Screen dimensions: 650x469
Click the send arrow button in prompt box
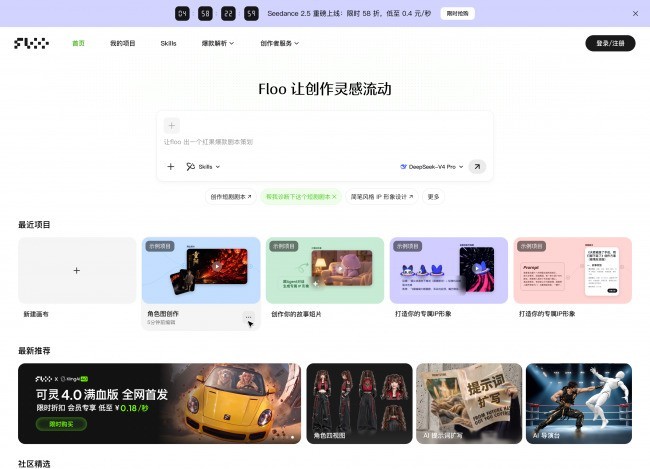point(477,167)
